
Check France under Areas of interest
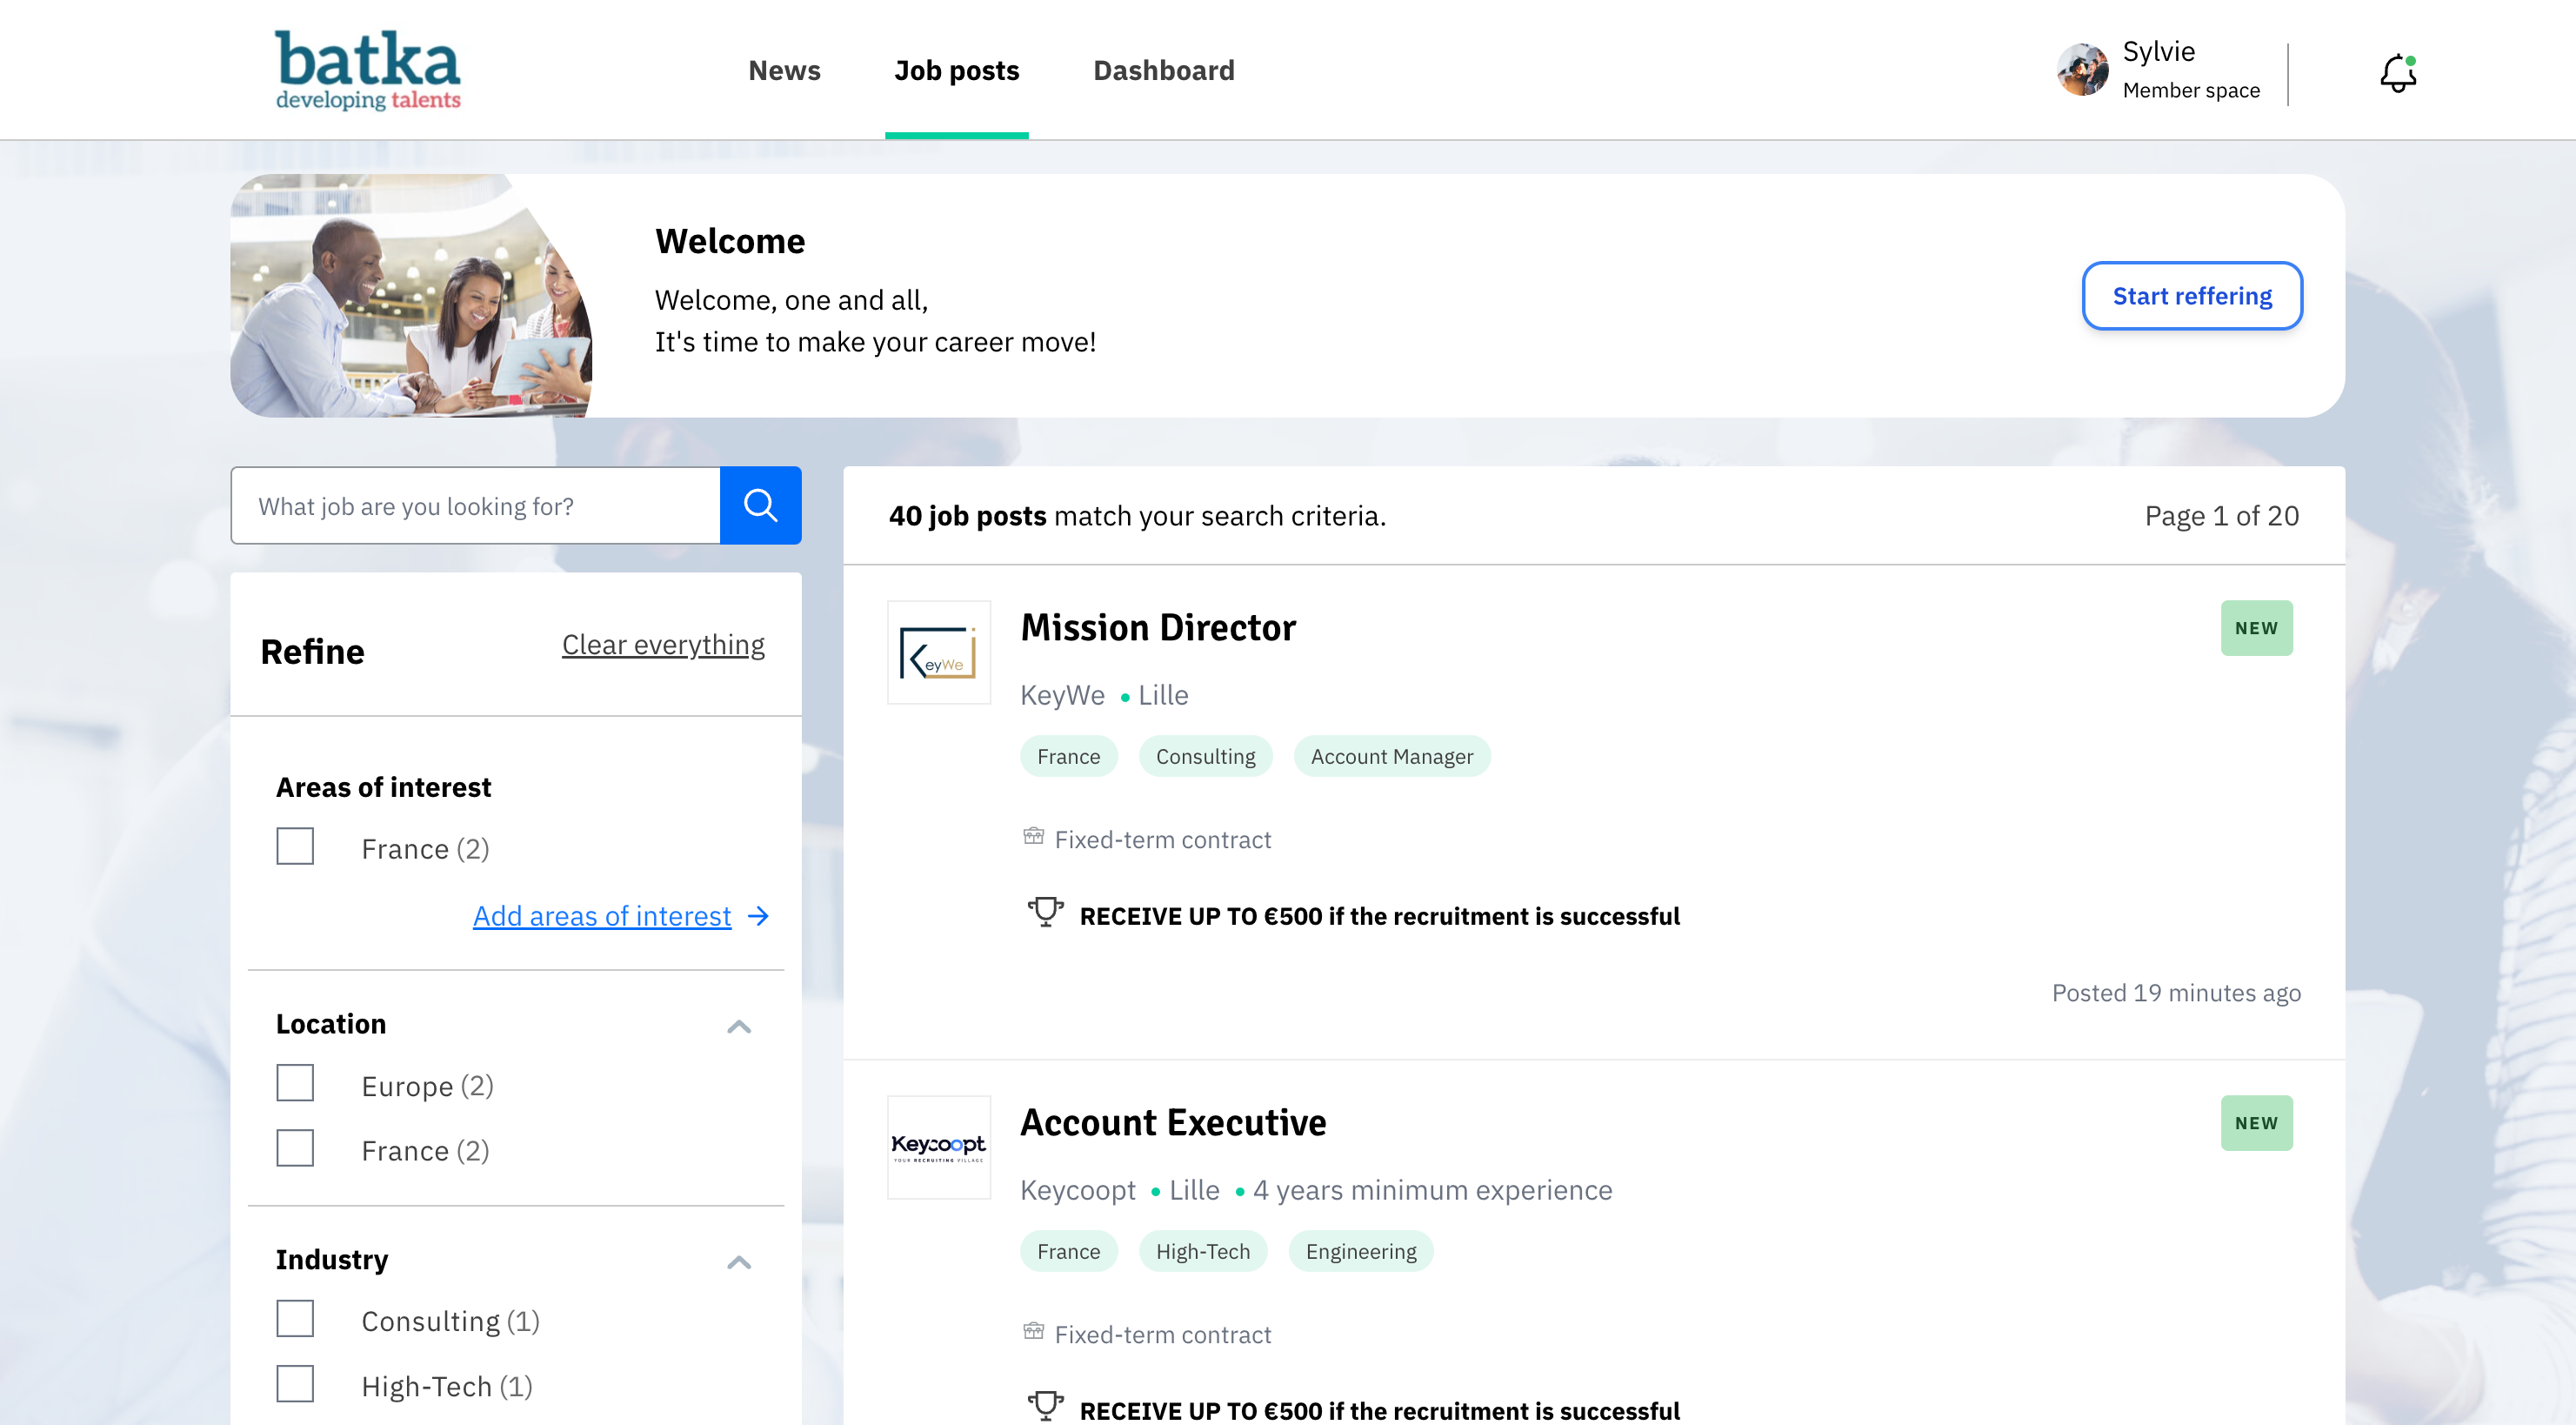[x=295, y=847]
